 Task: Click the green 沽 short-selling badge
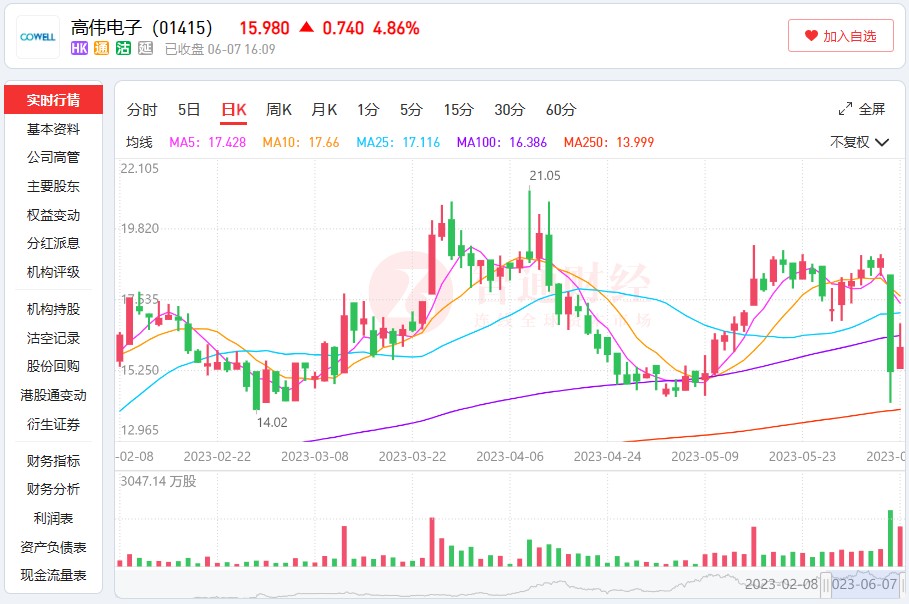coord(123,48)
